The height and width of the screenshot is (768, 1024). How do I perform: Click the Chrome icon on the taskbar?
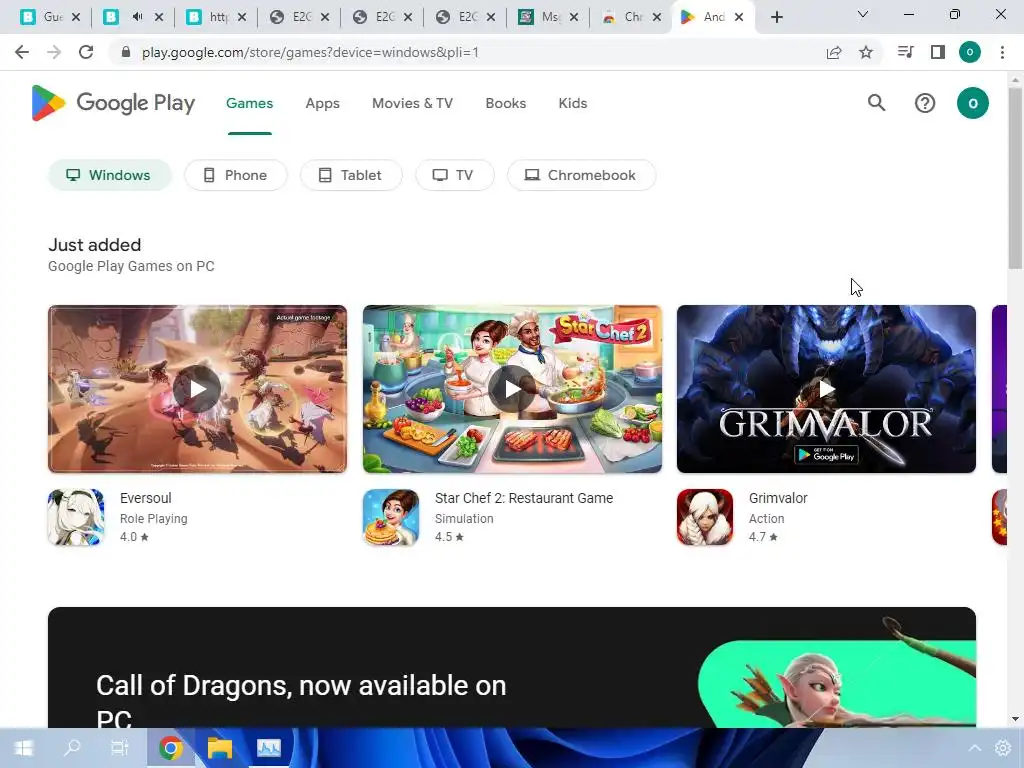click(171, 748)
